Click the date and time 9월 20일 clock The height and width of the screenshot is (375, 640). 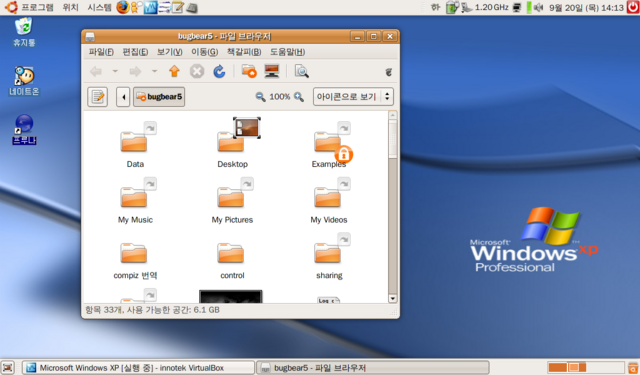pyautogui.click(x=587, y=7)
